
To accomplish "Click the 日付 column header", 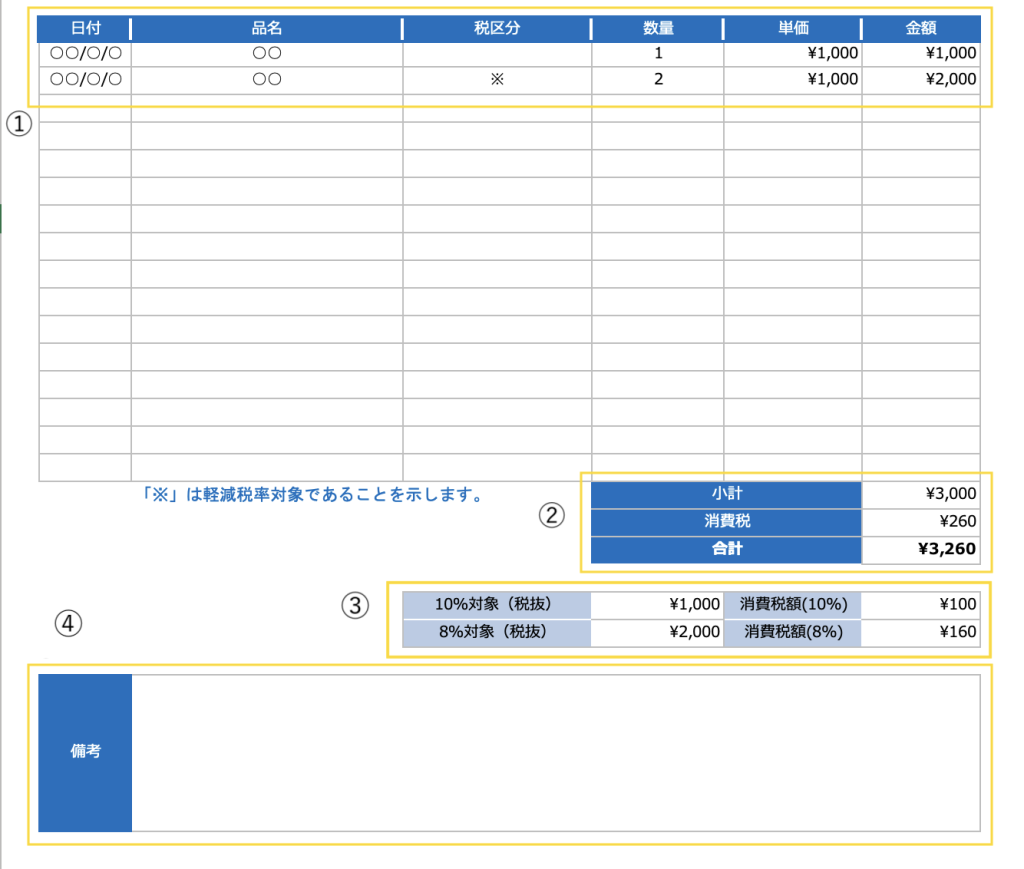I will [85, 28].
